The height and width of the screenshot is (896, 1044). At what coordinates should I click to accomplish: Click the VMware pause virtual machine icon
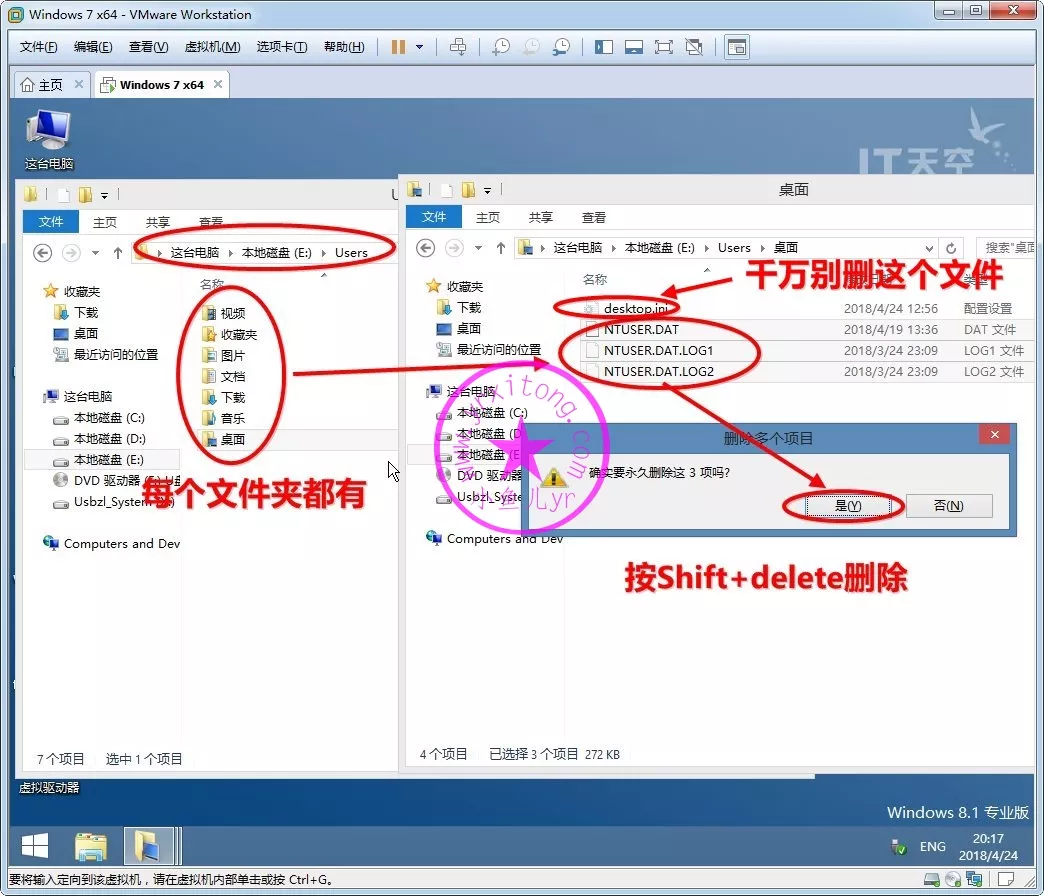pos(398,47)
